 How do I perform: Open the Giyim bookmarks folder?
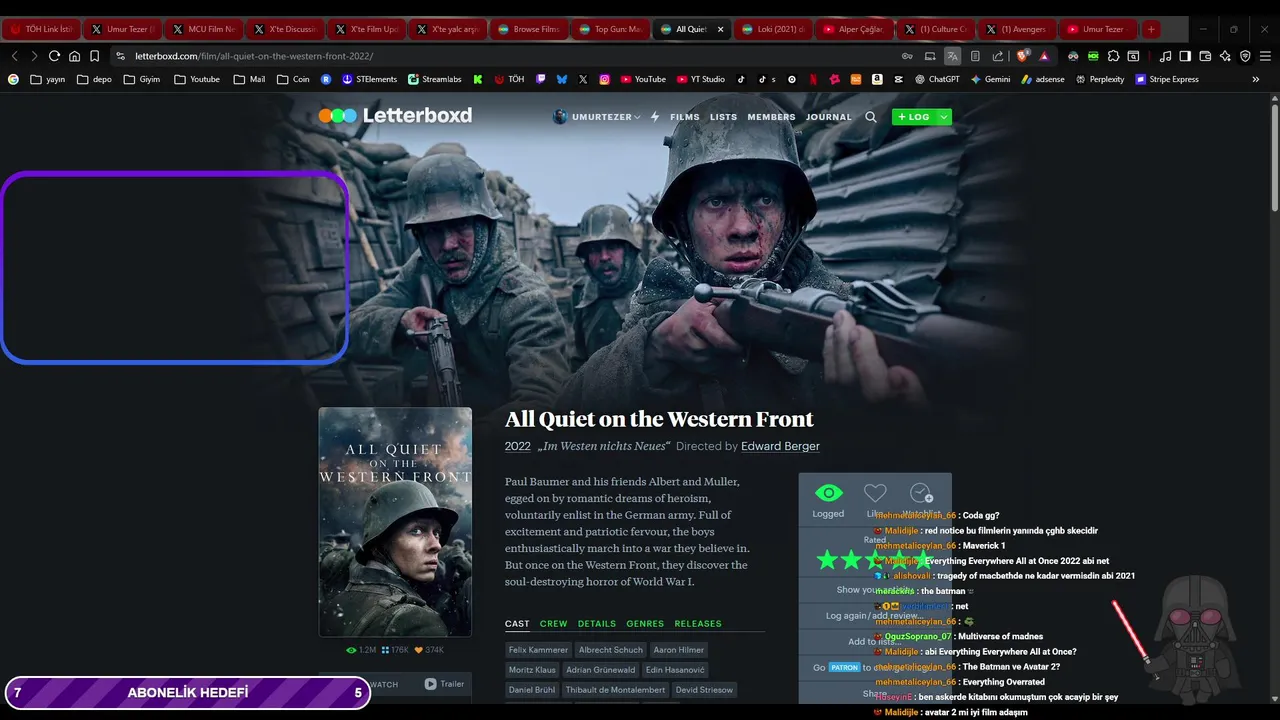141,79
